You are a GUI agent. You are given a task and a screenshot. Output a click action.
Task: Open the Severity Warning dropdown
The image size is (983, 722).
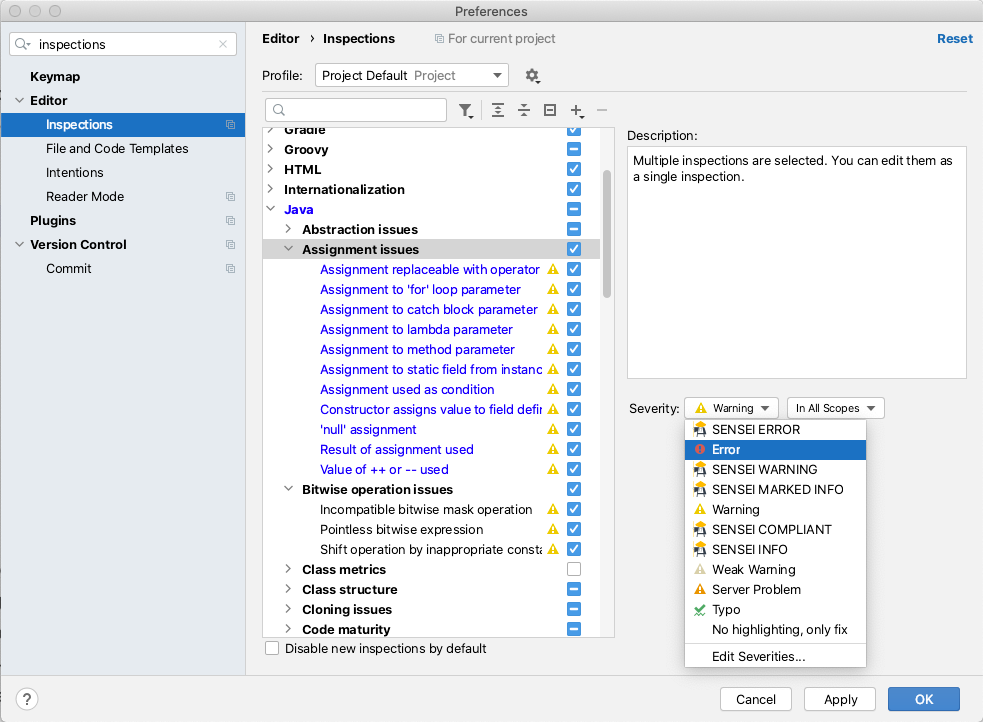[732, 408]
